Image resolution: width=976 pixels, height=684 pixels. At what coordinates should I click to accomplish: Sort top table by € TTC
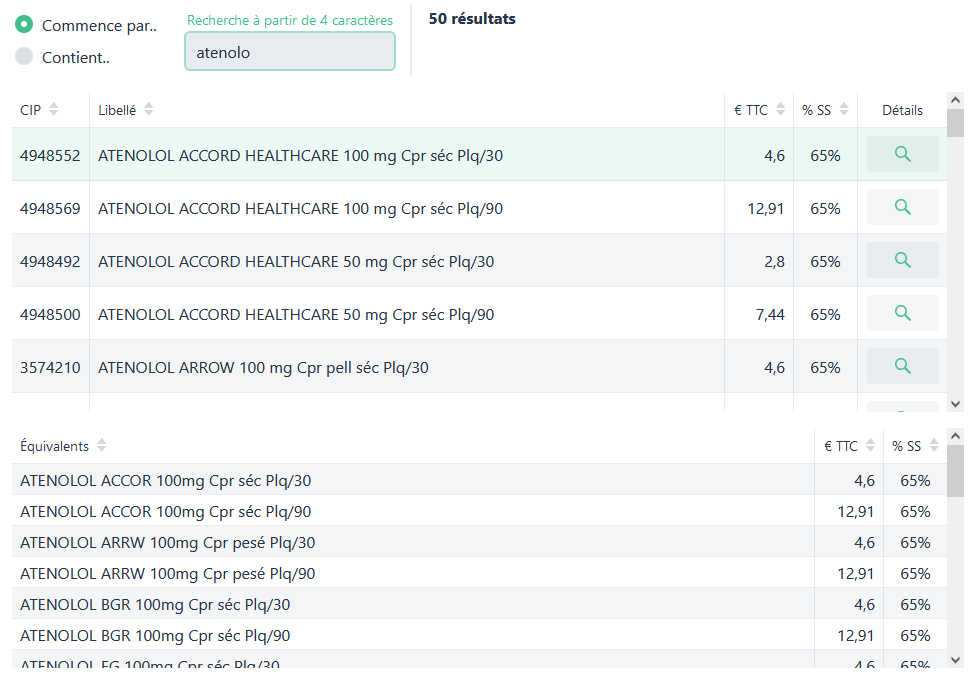pyautogui.click(x=781, y=110)
